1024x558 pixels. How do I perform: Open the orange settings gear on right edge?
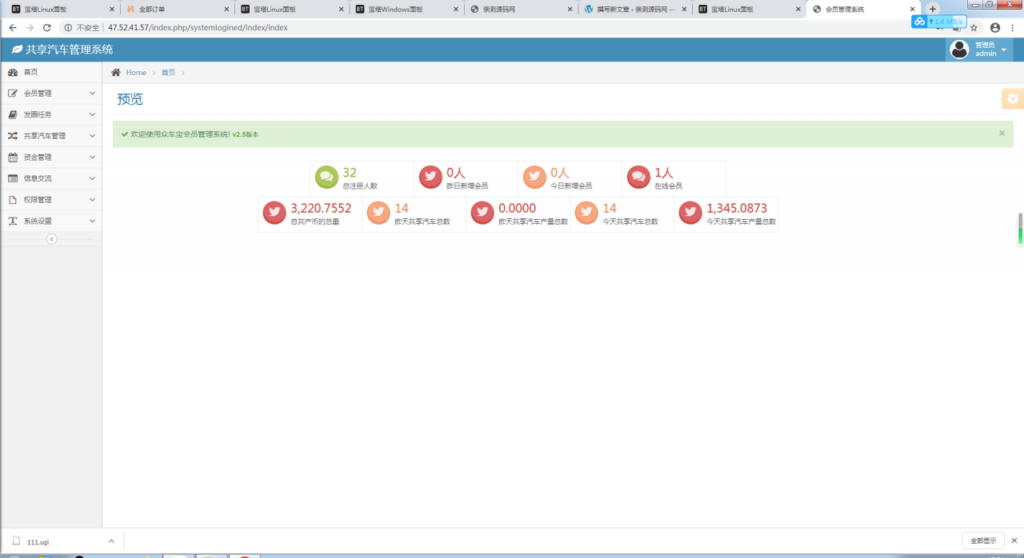1012,98
